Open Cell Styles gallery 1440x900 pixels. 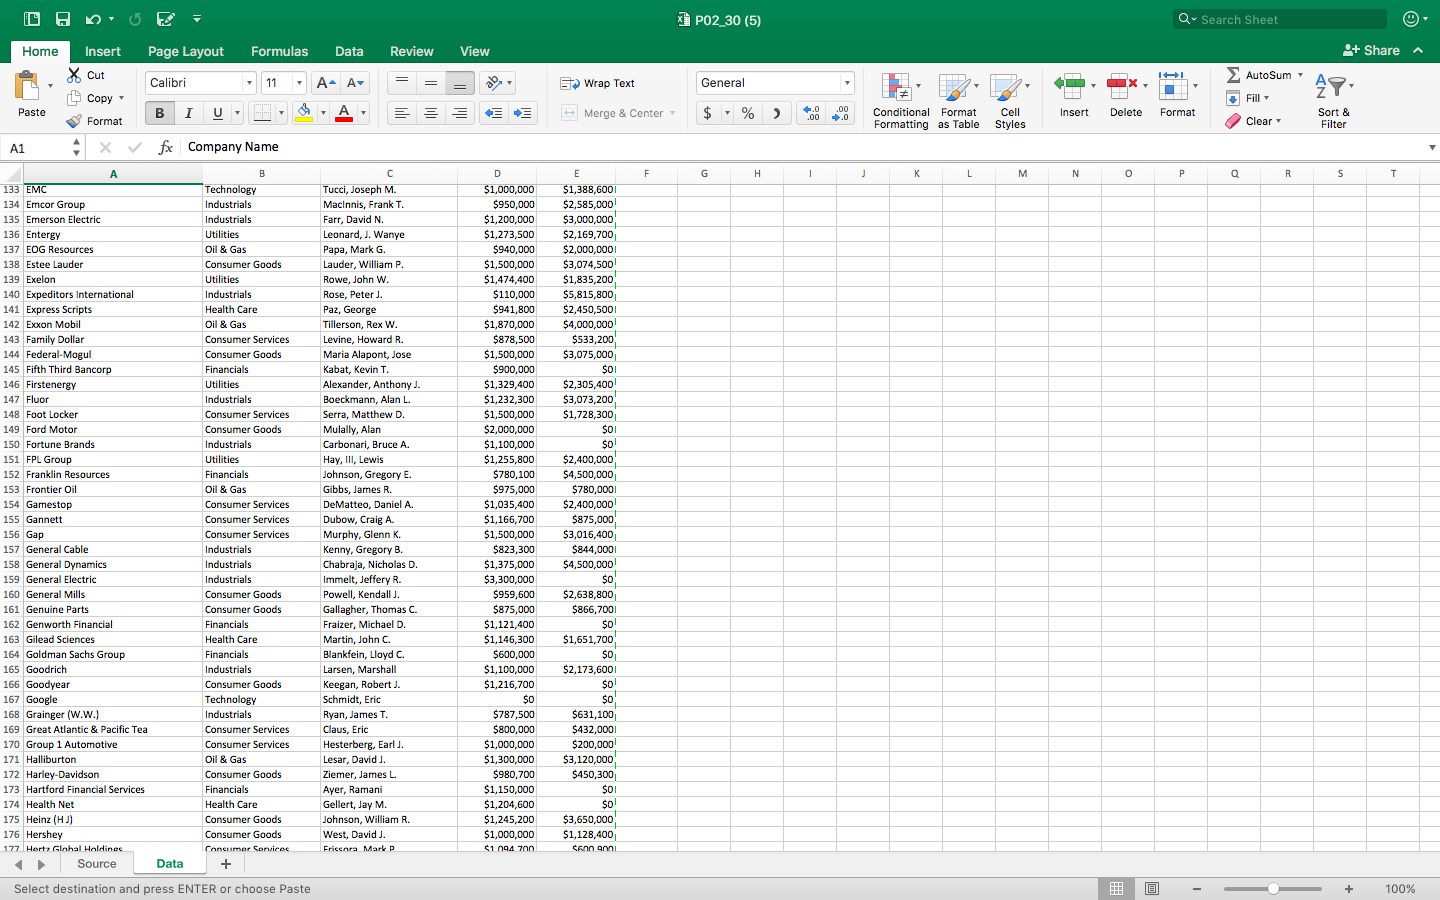(1010, 100)
